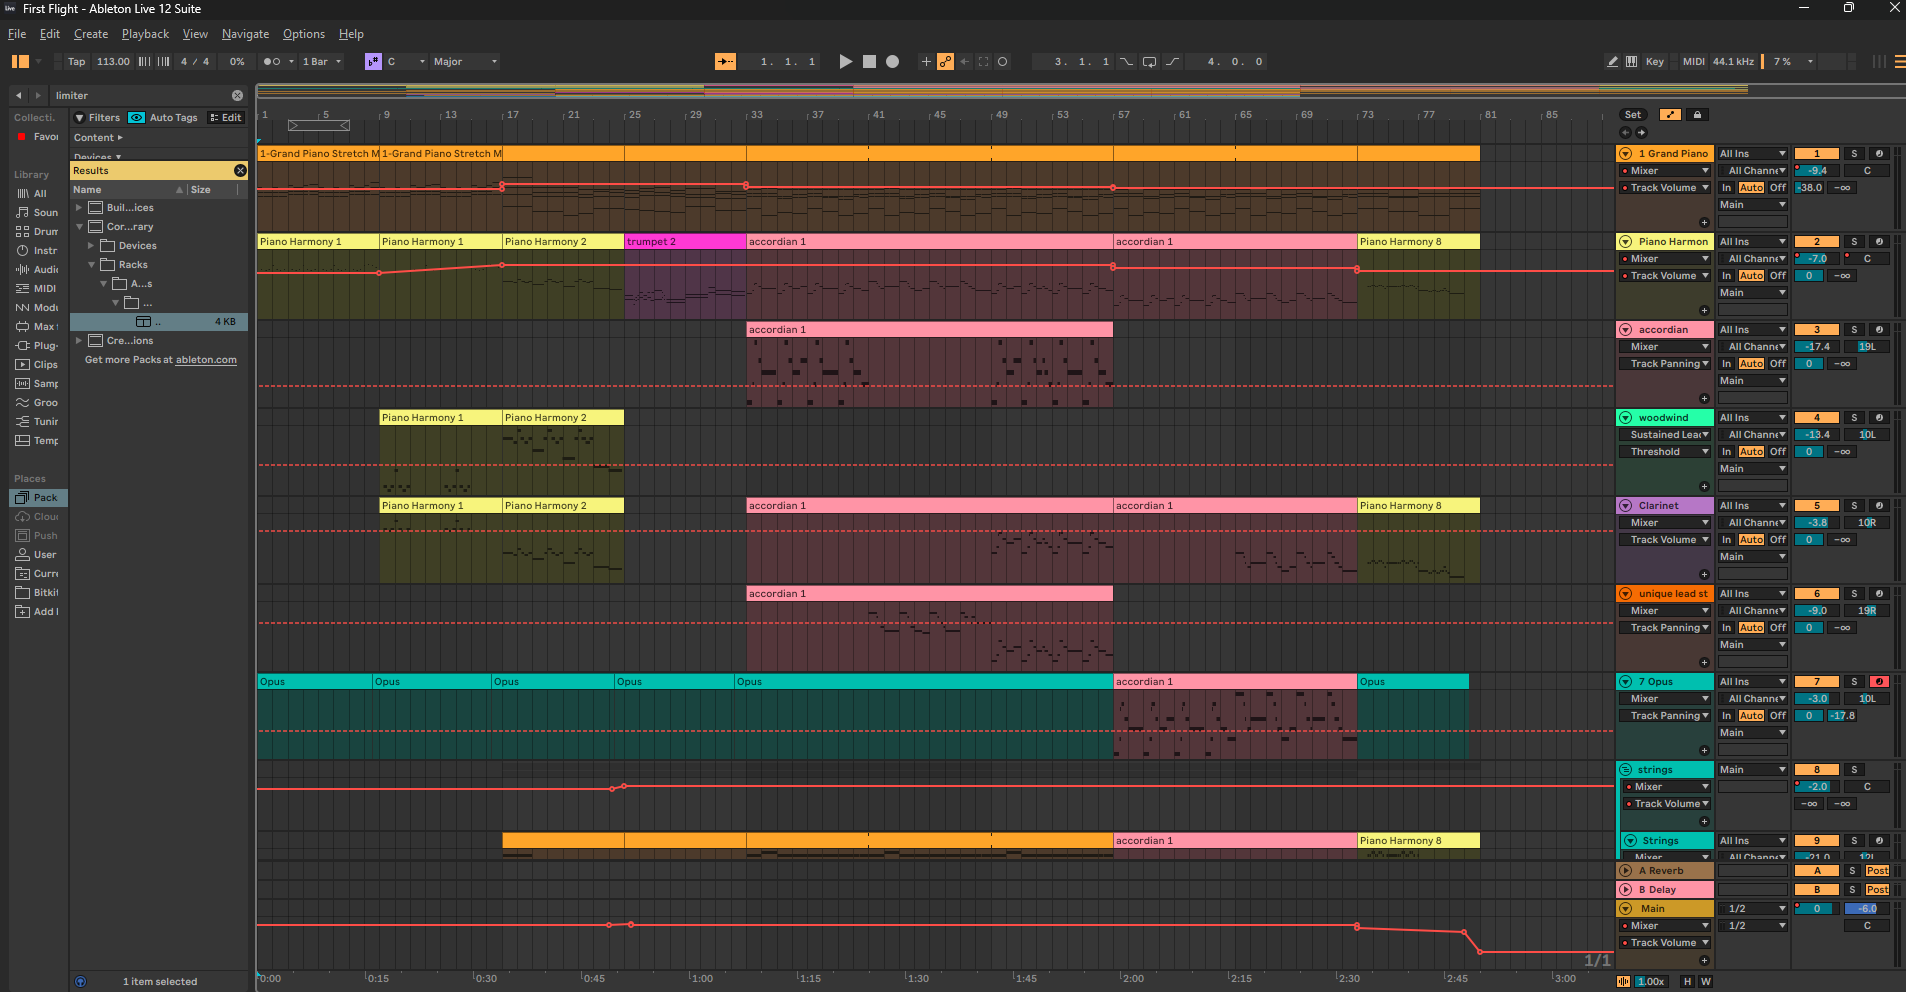This screenshot has height=992, width=1906.
Task: Open the Navigate menu
Action: point(245,34)
